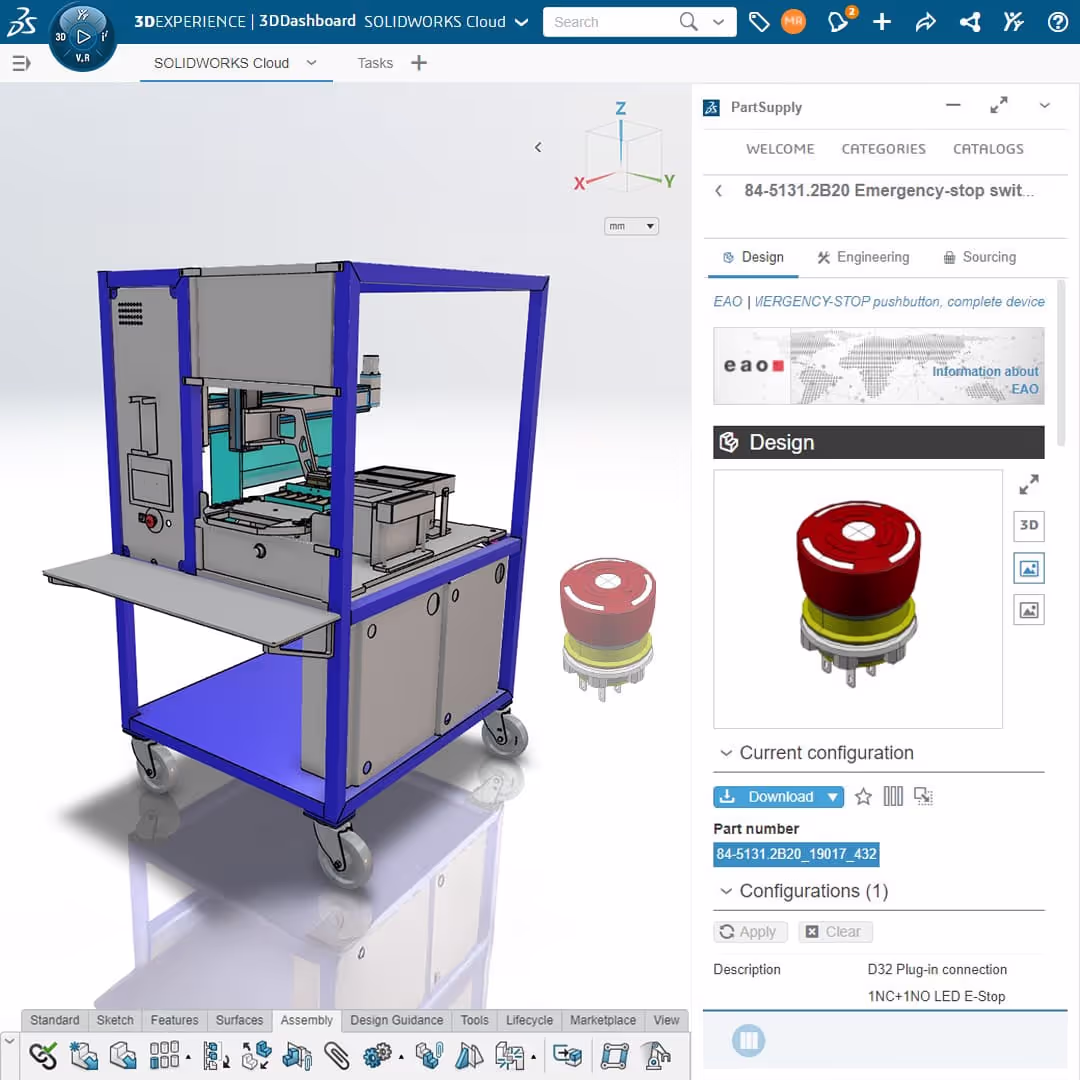
Task: Expand the part preview to fullscreen
Action: tap(1028, 485)
